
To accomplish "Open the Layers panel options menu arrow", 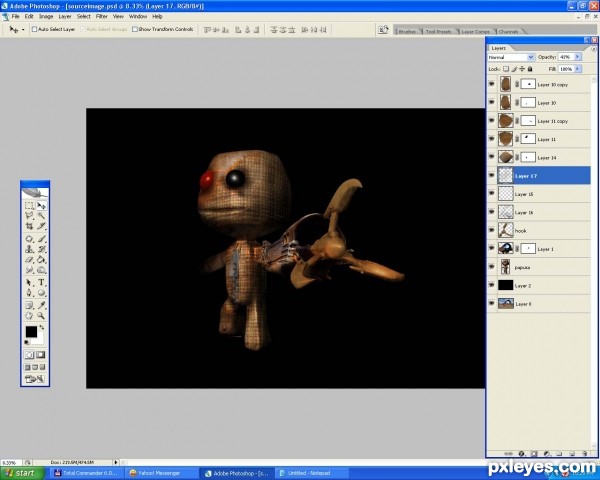I will (x=593, y=49).
